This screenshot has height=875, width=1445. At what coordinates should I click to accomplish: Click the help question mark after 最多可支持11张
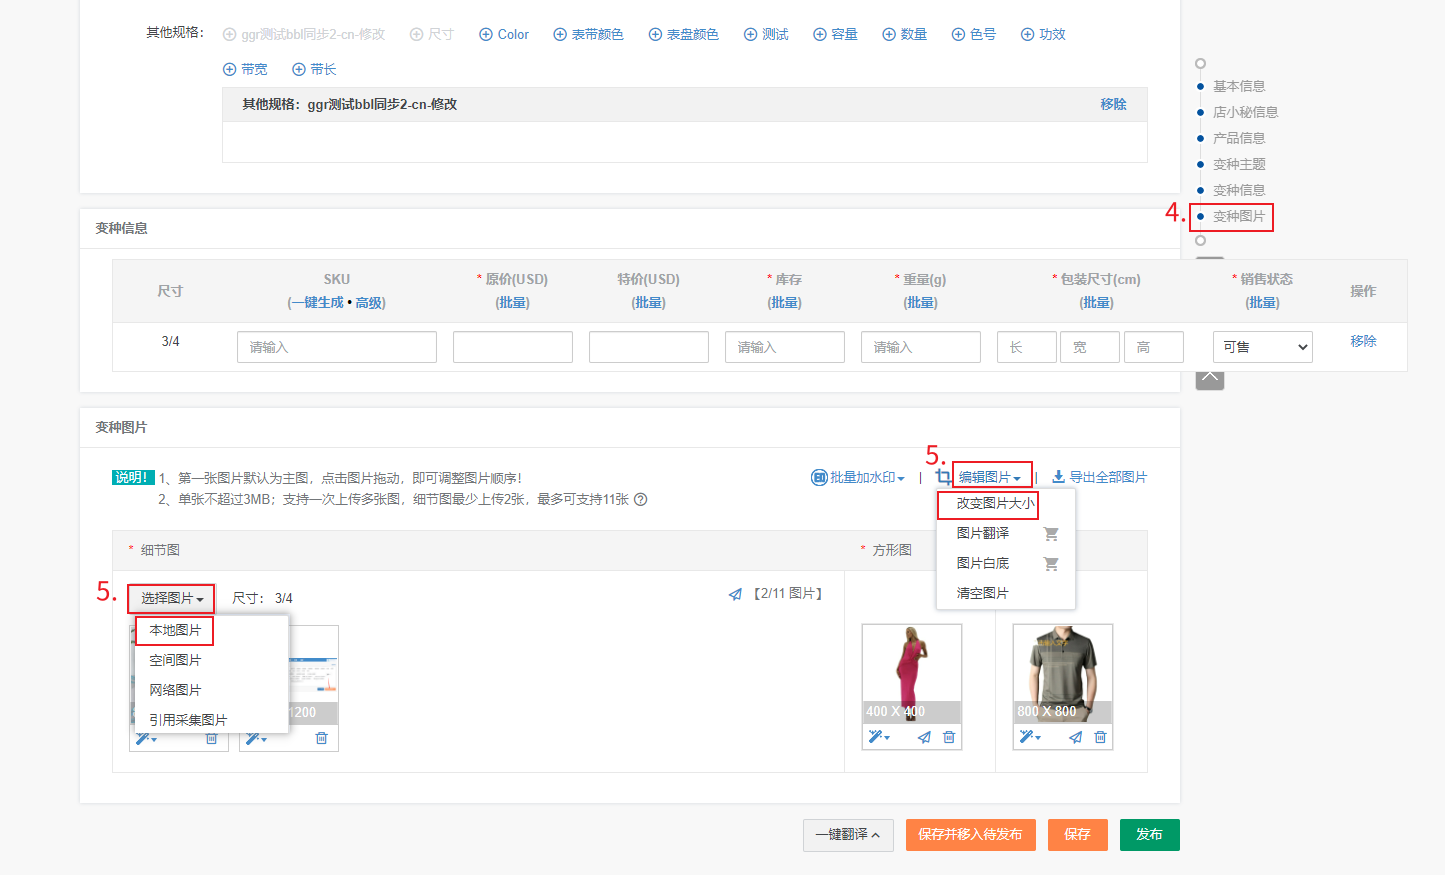pos(641,499)
